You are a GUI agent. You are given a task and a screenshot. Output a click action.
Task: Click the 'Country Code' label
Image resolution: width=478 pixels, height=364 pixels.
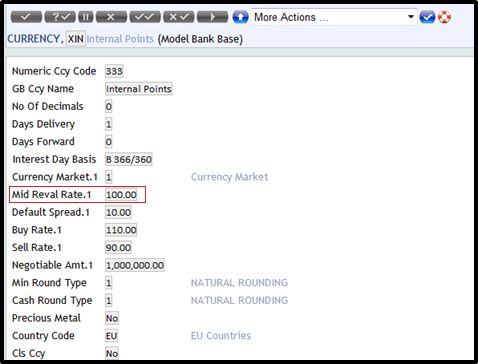43,336
